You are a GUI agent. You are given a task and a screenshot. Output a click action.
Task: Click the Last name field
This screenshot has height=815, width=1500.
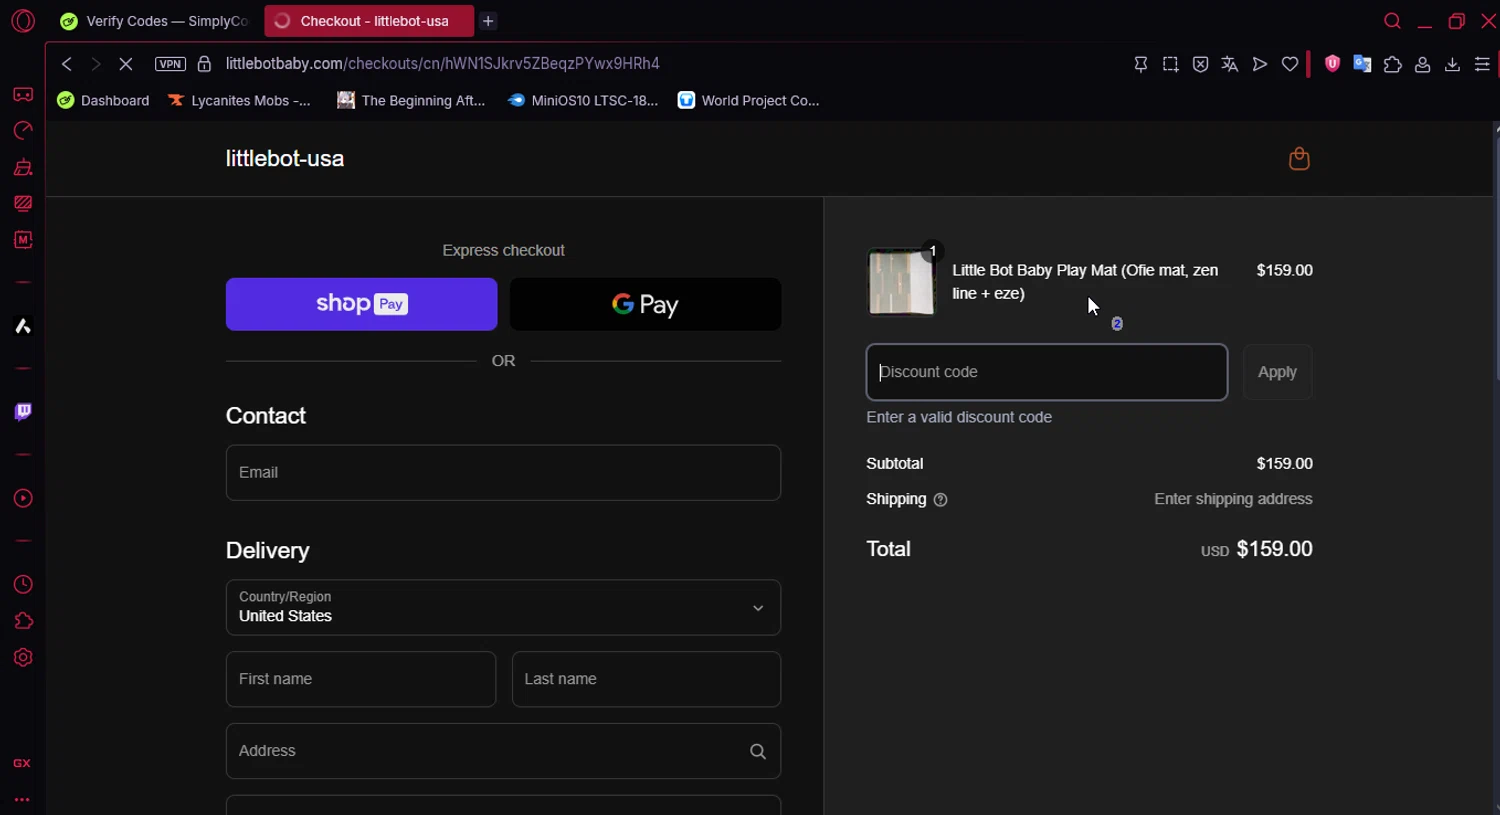tap(646, 679)
